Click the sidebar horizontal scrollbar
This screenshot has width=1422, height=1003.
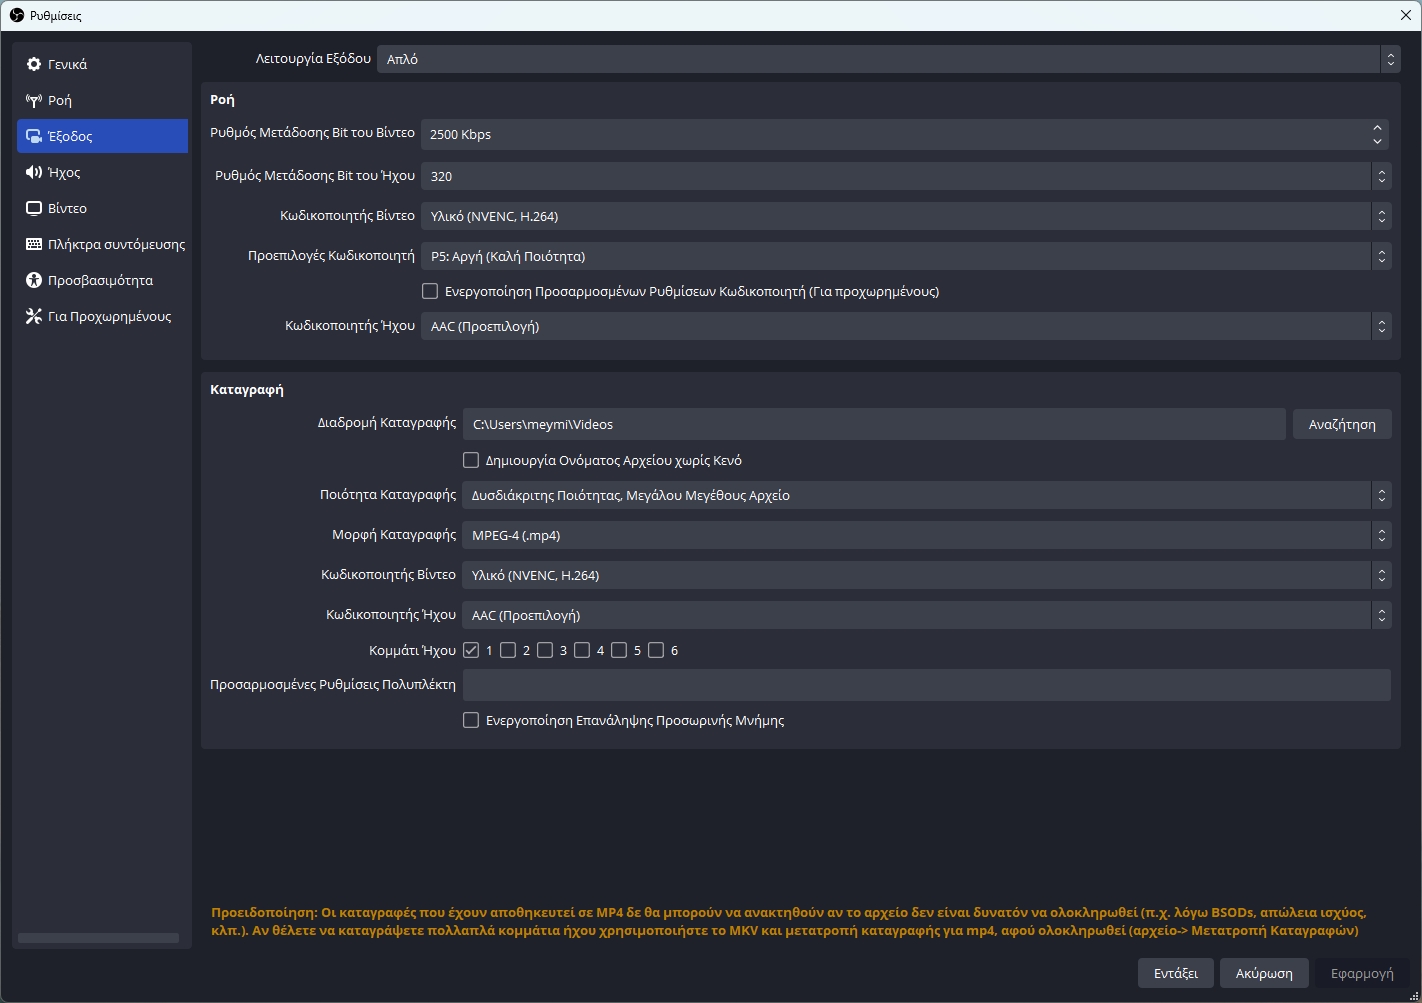click(x=98, y=938)
